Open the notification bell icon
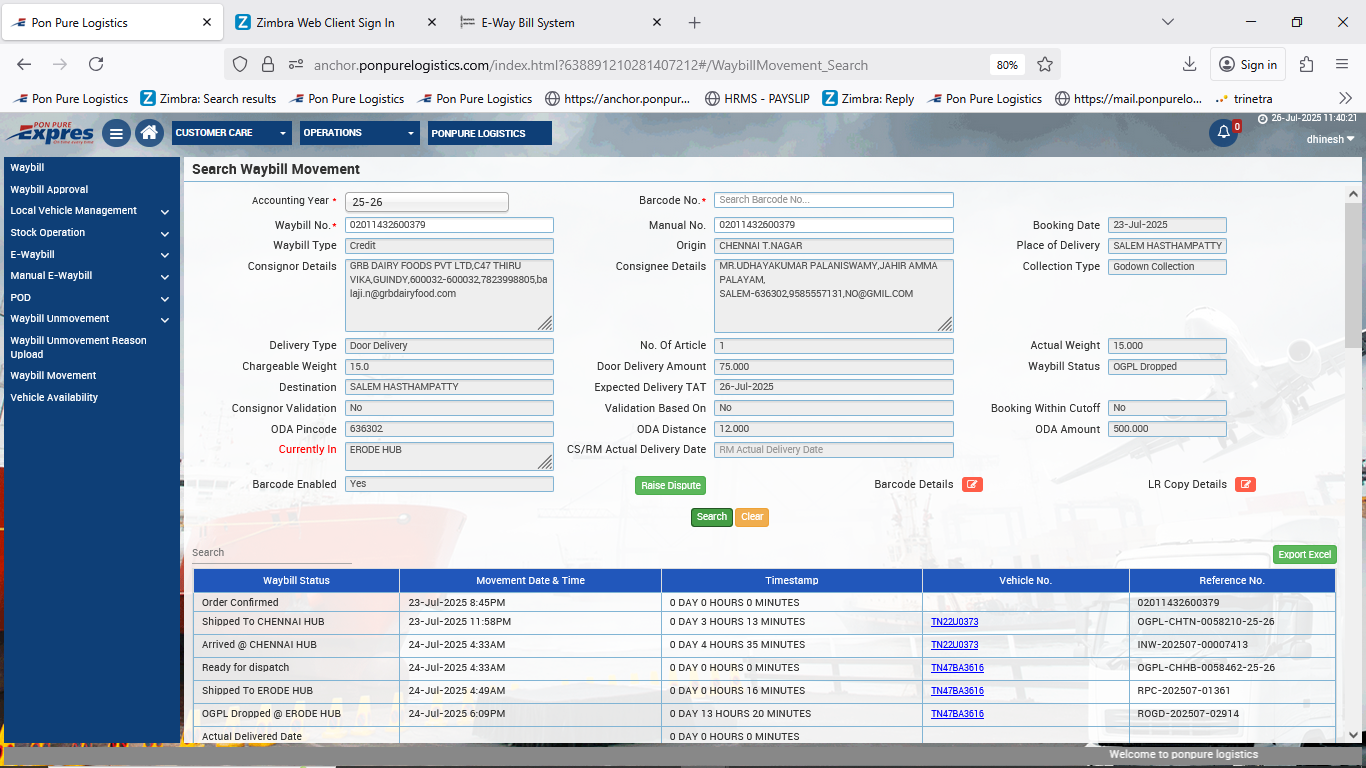Image resolution: width=1366 pixels, height=768 pixels. coord(1223,133)
